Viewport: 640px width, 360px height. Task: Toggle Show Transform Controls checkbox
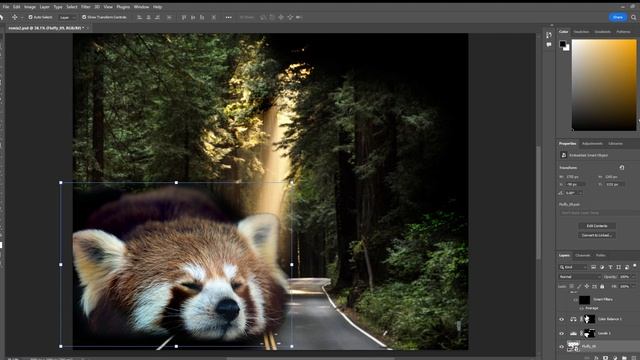pos(84,17)
